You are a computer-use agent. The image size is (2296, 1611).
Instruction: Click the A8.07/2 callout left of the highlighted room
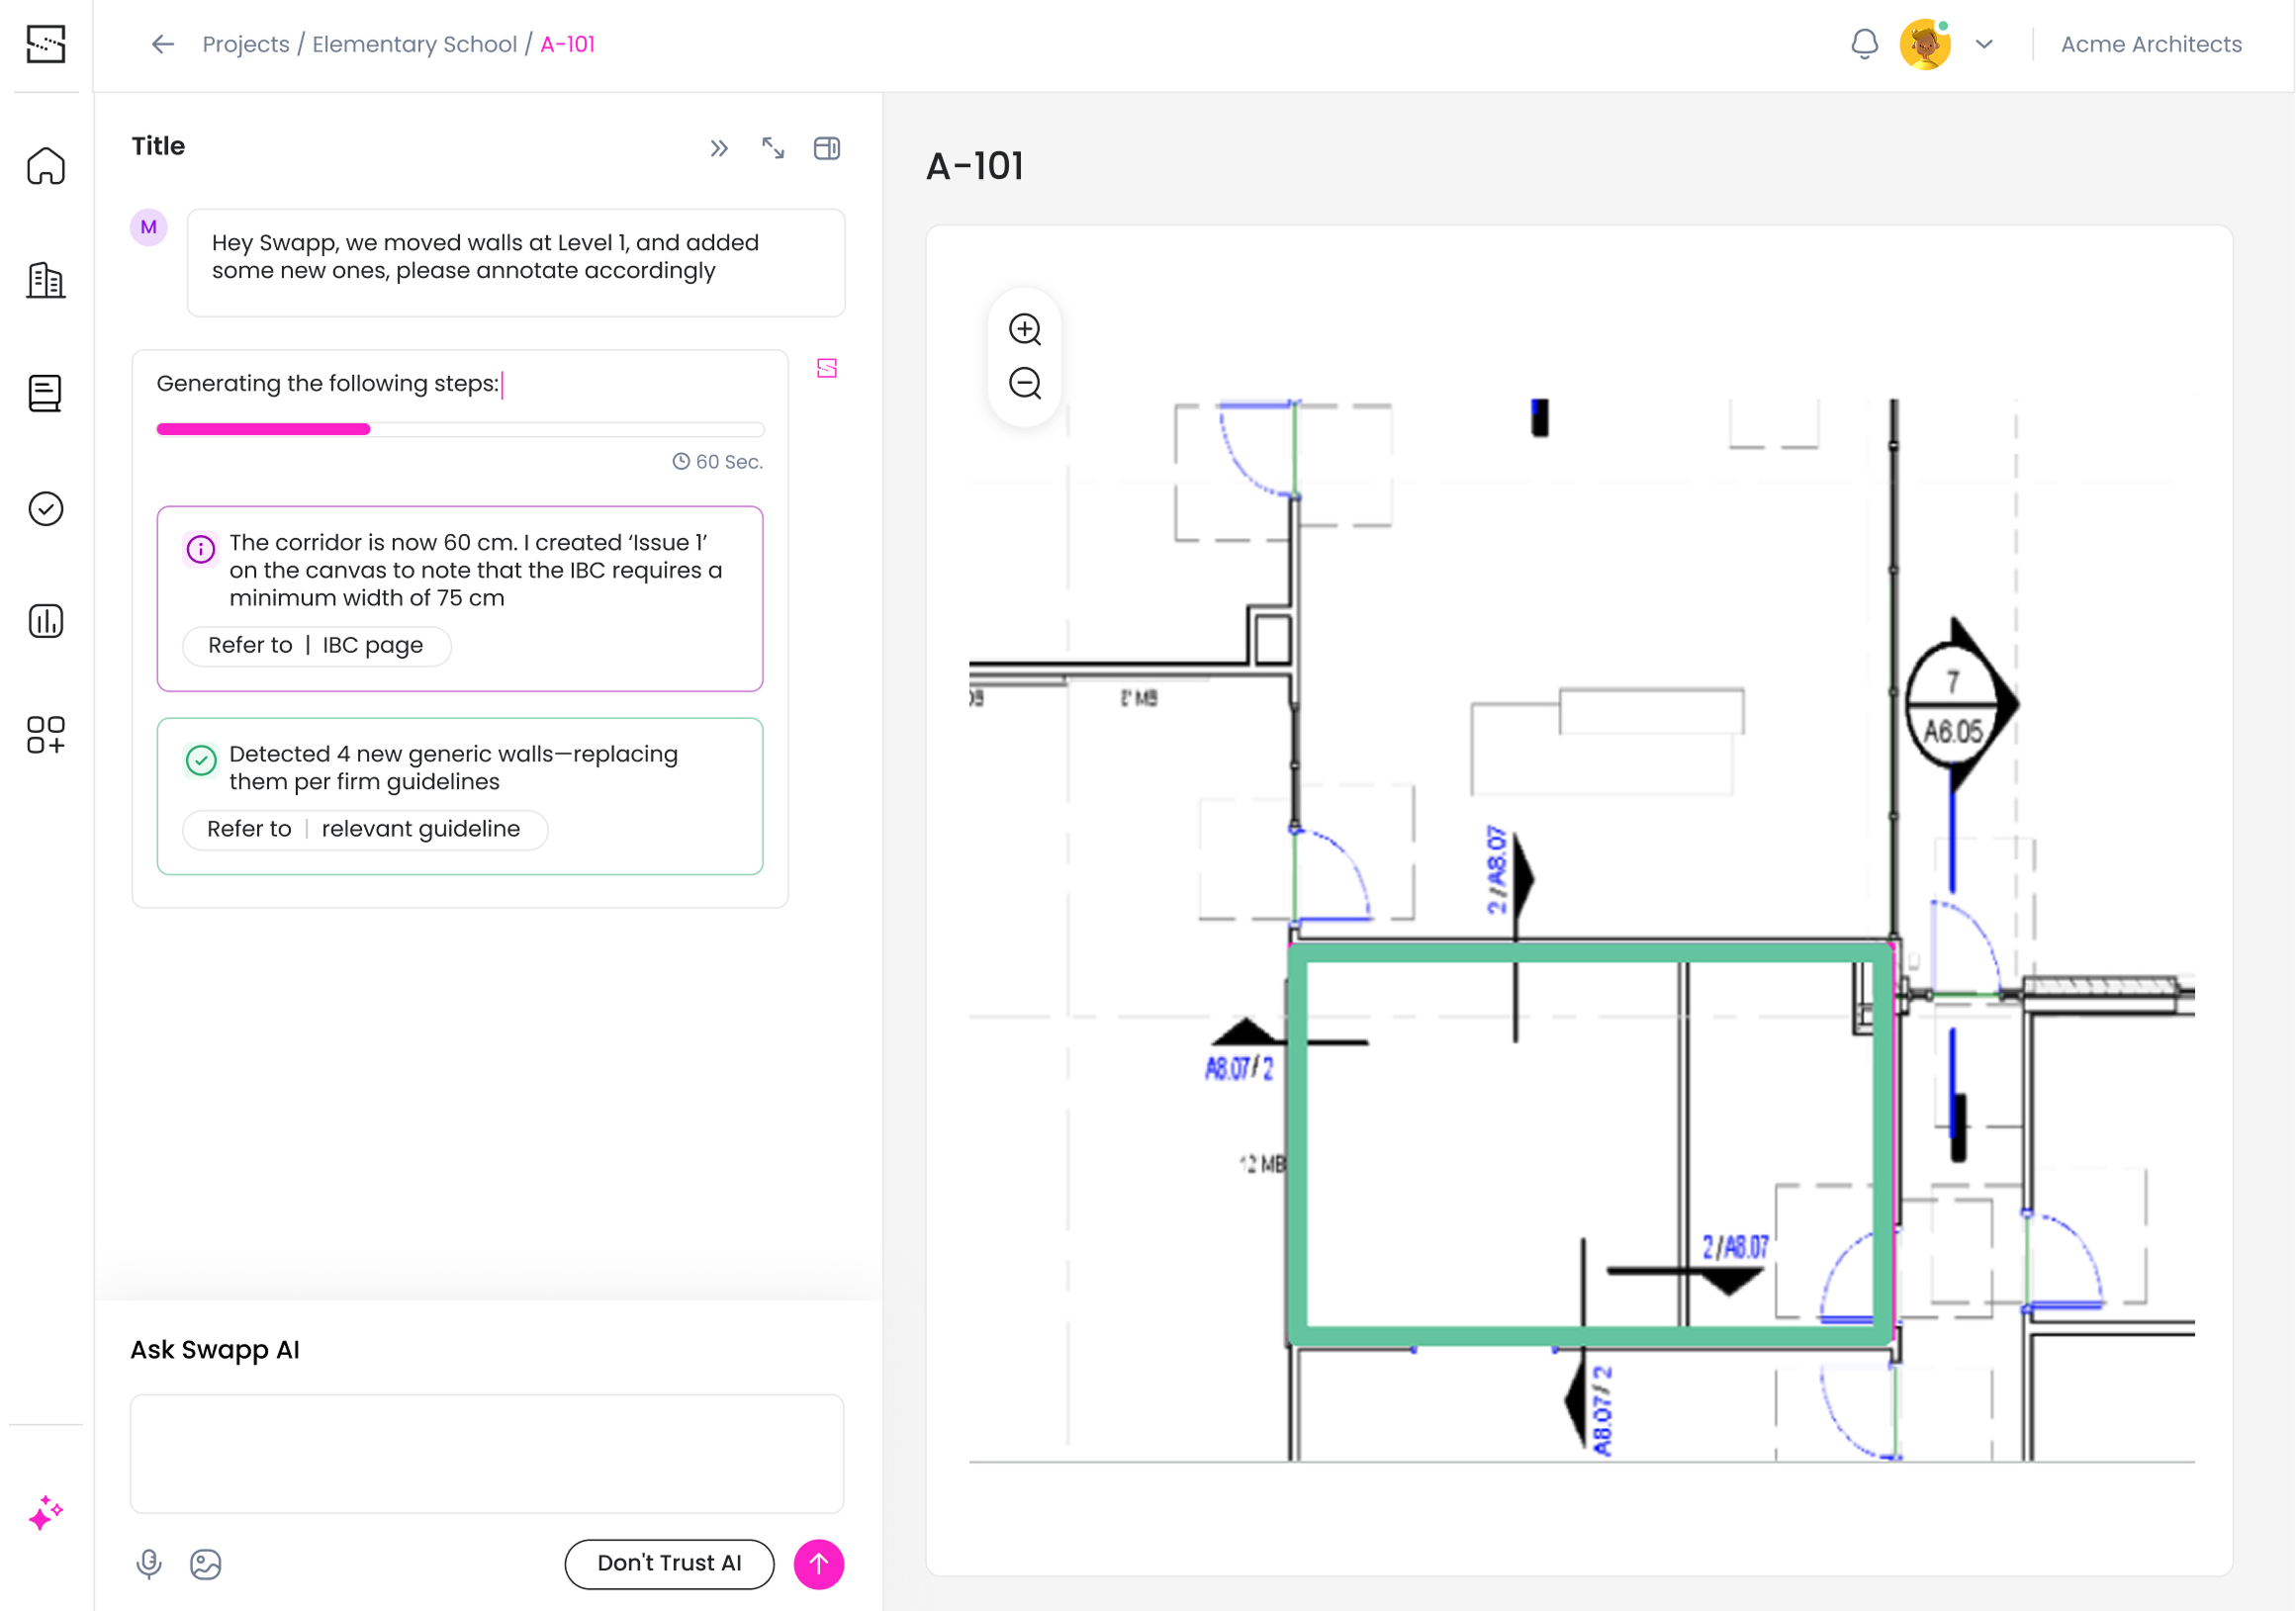1239,1069
